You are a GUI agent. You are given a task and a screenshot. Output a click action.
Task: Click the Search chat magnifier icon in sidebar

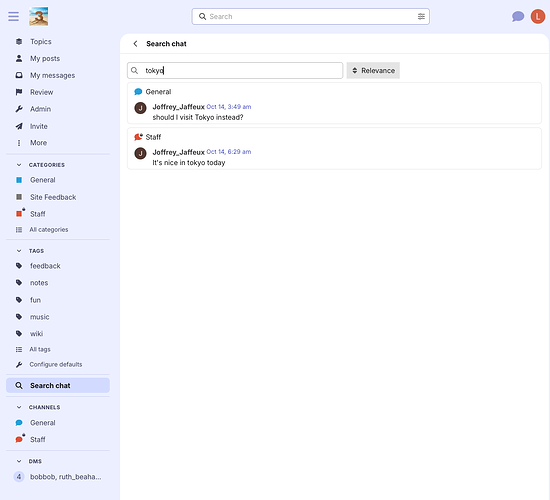point(19,386)
